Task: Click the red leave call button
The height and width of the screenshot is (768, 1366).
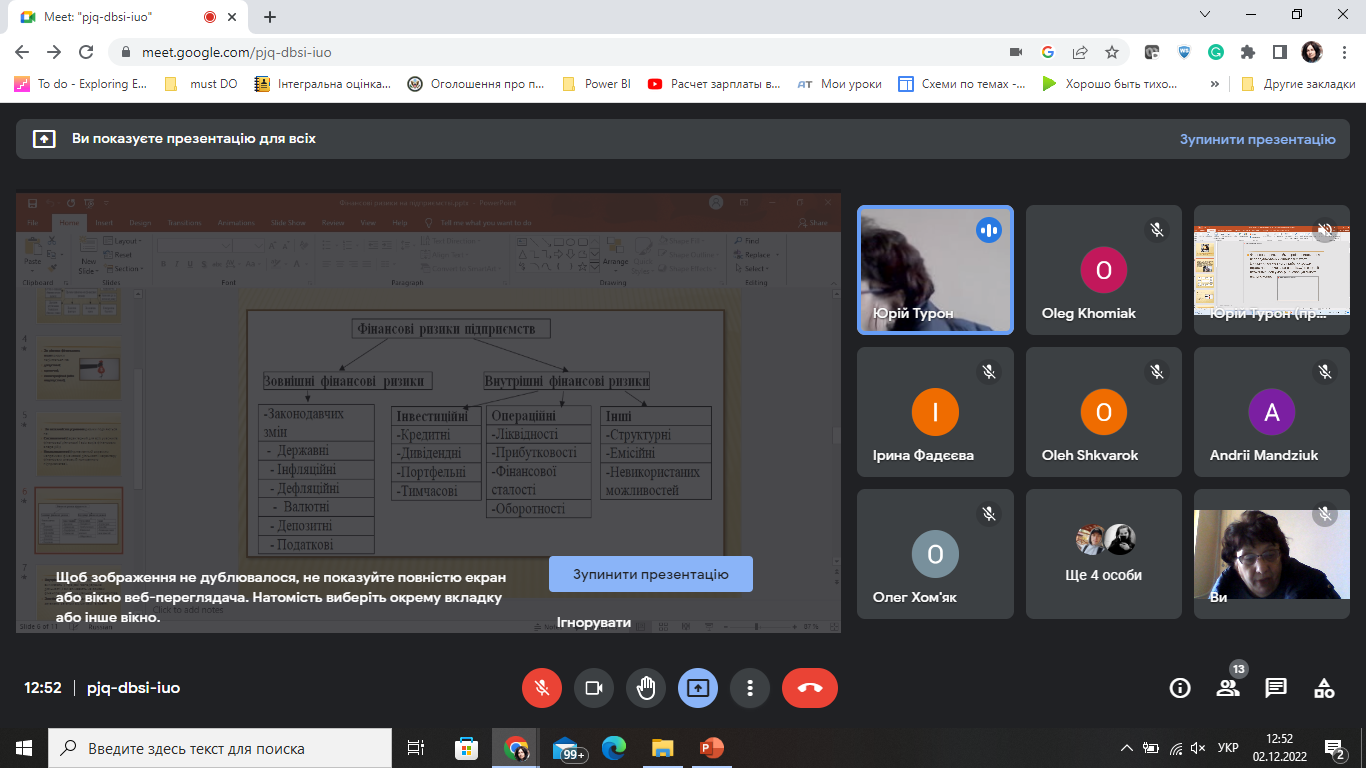Action: click(x=810, y=688)
